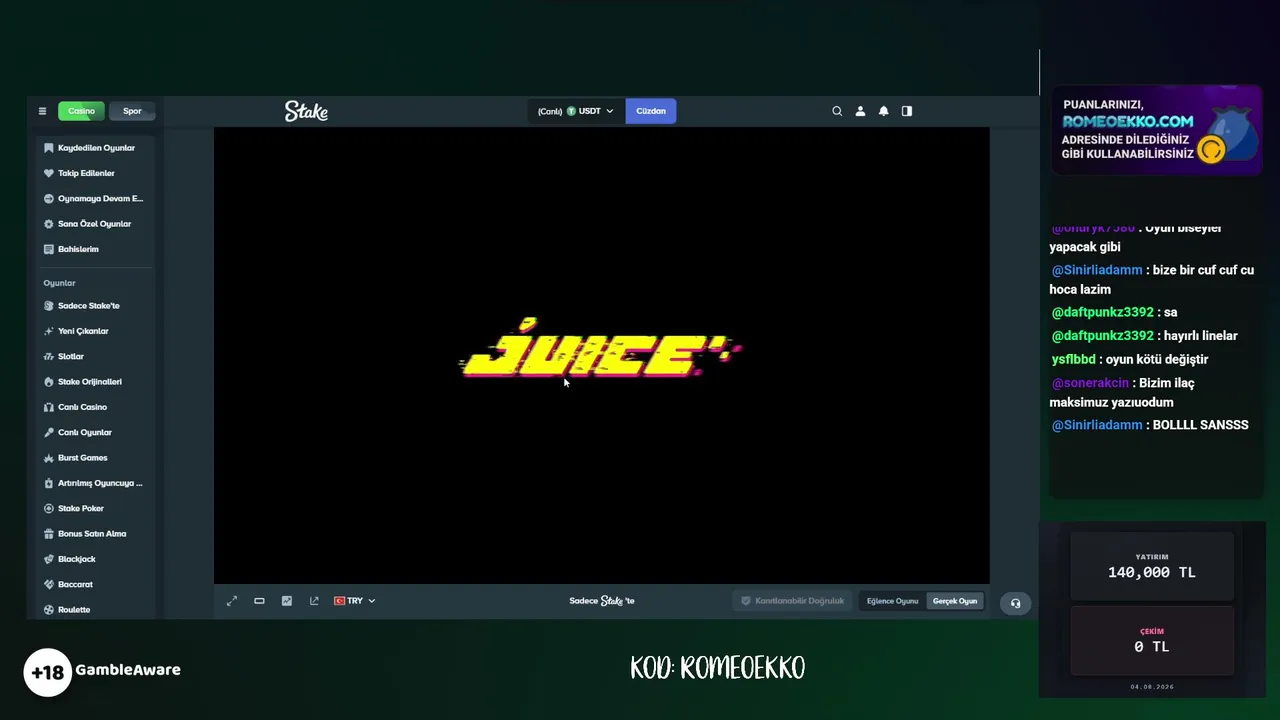Open the user profile icon
Image resolution: width=1280 pixels, height=720 pixels.
pyautogui.click(x=860, y=111)
